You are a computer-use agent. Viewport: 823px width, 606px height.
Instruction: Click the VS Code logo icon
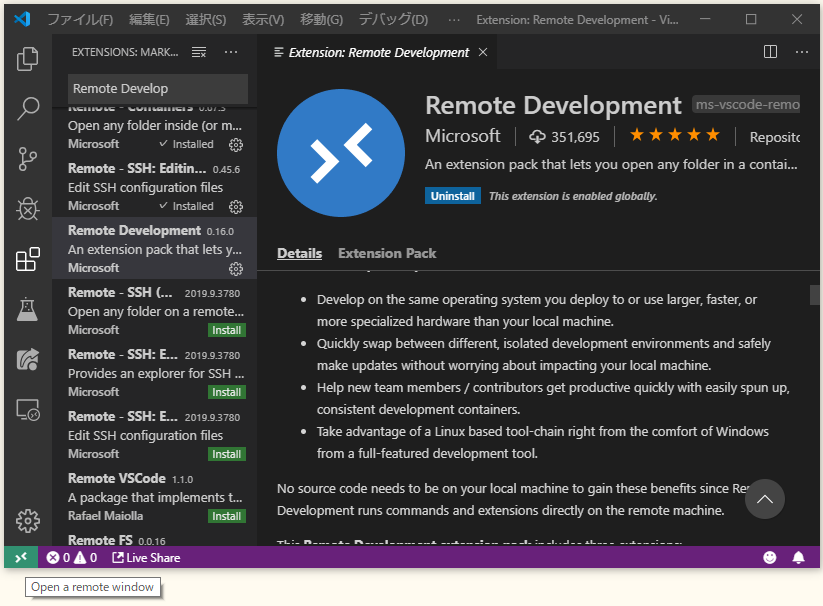pyautogui.click(x=22, y=19)
